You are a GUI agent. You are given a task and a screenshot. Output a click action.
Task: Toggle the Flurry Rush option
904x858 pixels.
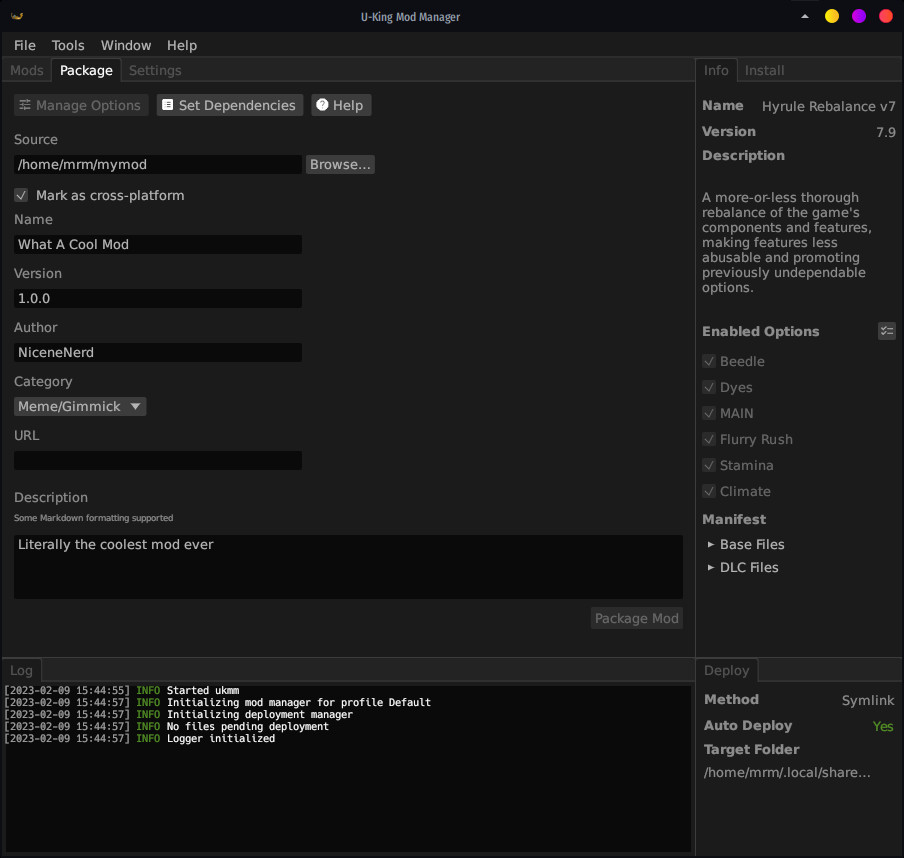tap(709, 439)
